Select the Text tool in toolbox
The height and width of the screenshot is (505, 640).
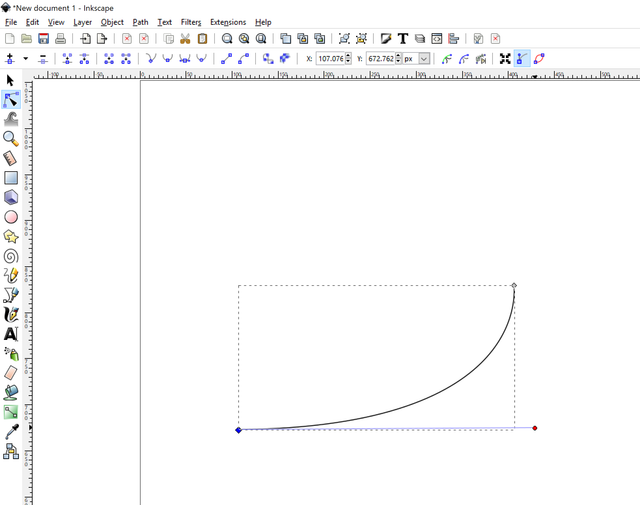(11, 334)
